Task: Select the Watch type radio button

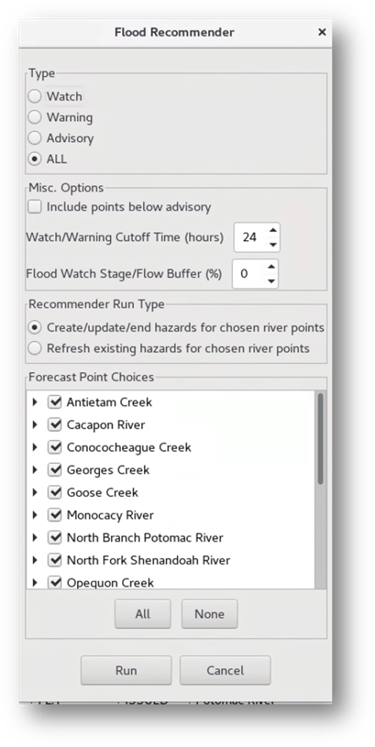Action: pyautogui.click(x=34, y=96)
